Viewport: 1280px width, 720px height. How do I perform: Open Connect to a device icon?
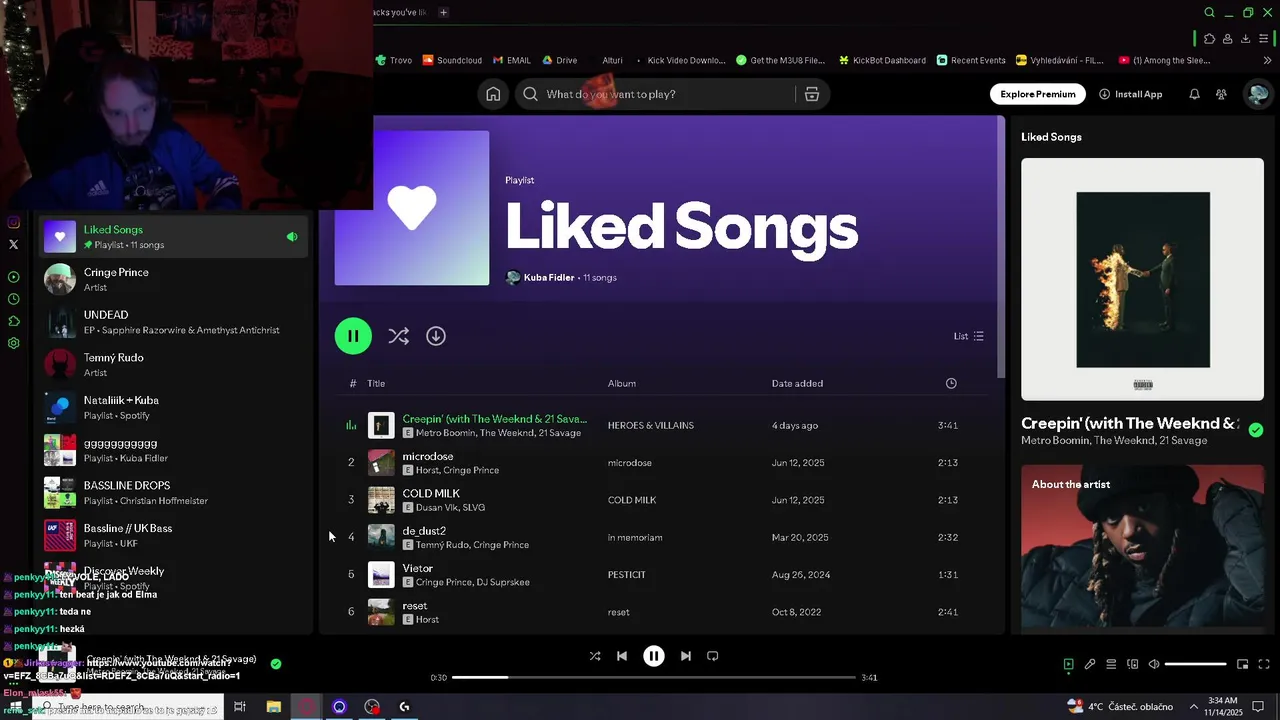pyautogui.click(x=1133, y=664)
